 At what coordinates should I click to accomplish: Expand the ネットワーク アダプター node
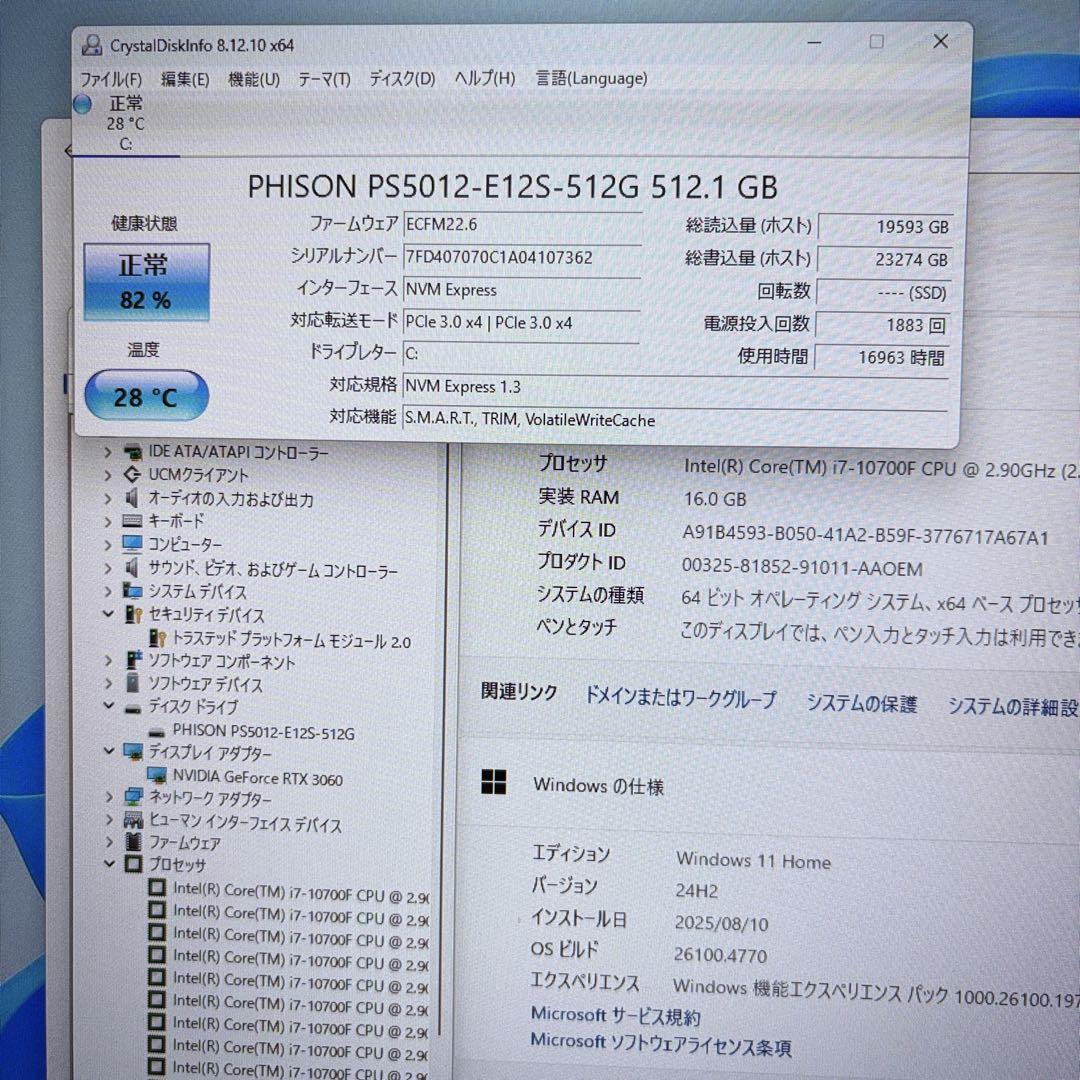click(110, 798)
